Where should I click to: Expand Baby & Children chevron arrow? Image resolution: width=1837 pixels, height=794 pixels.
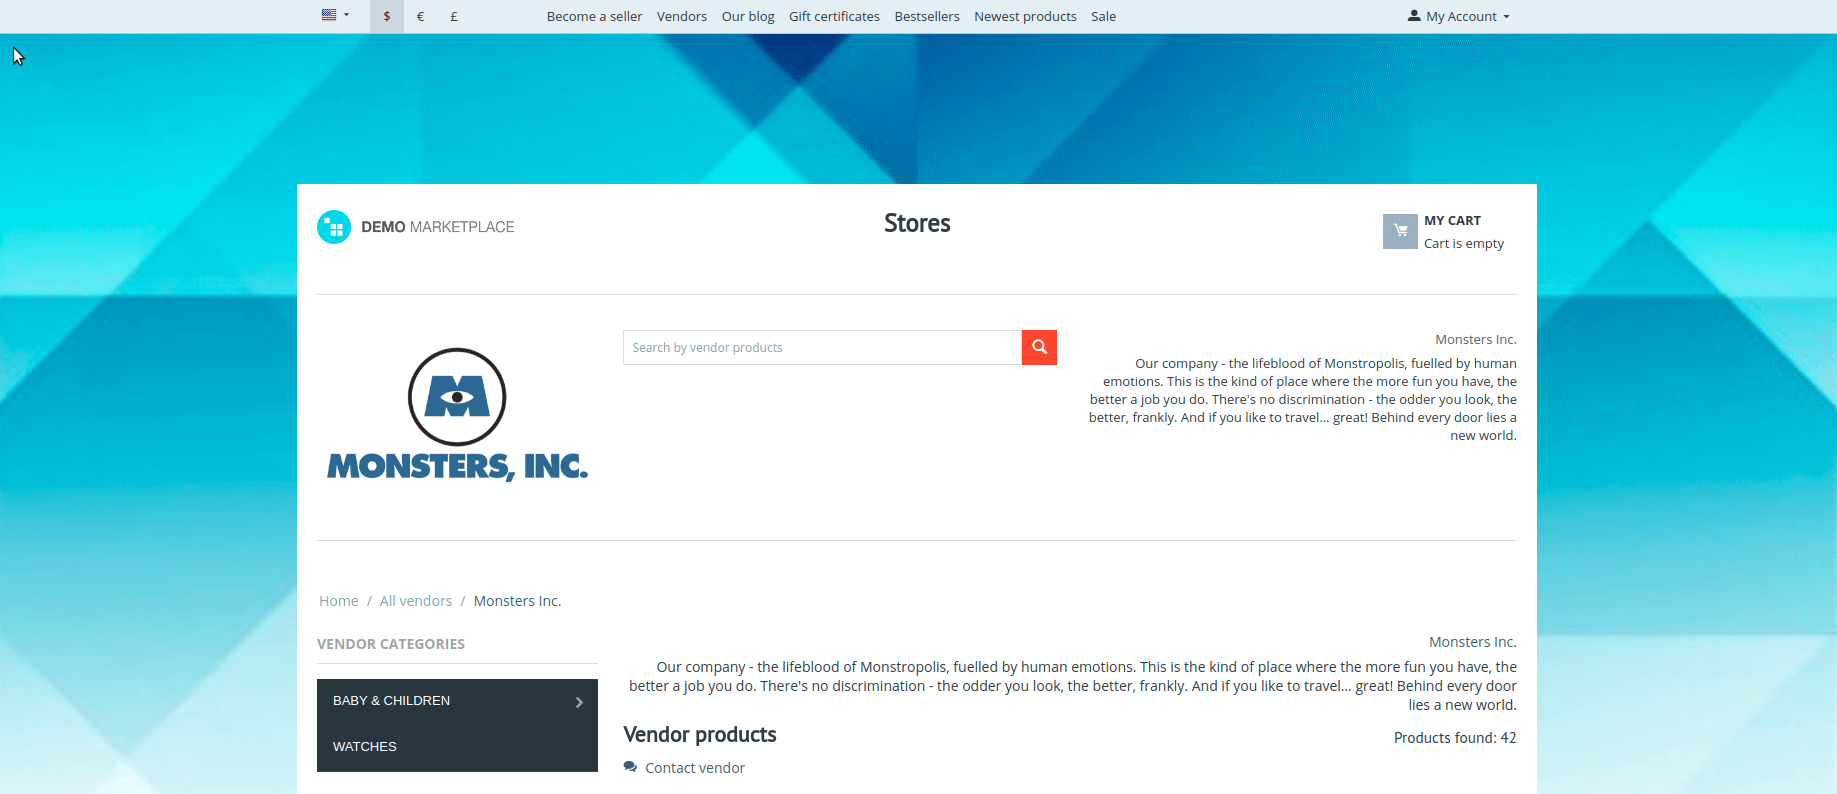tap(579, 702)
